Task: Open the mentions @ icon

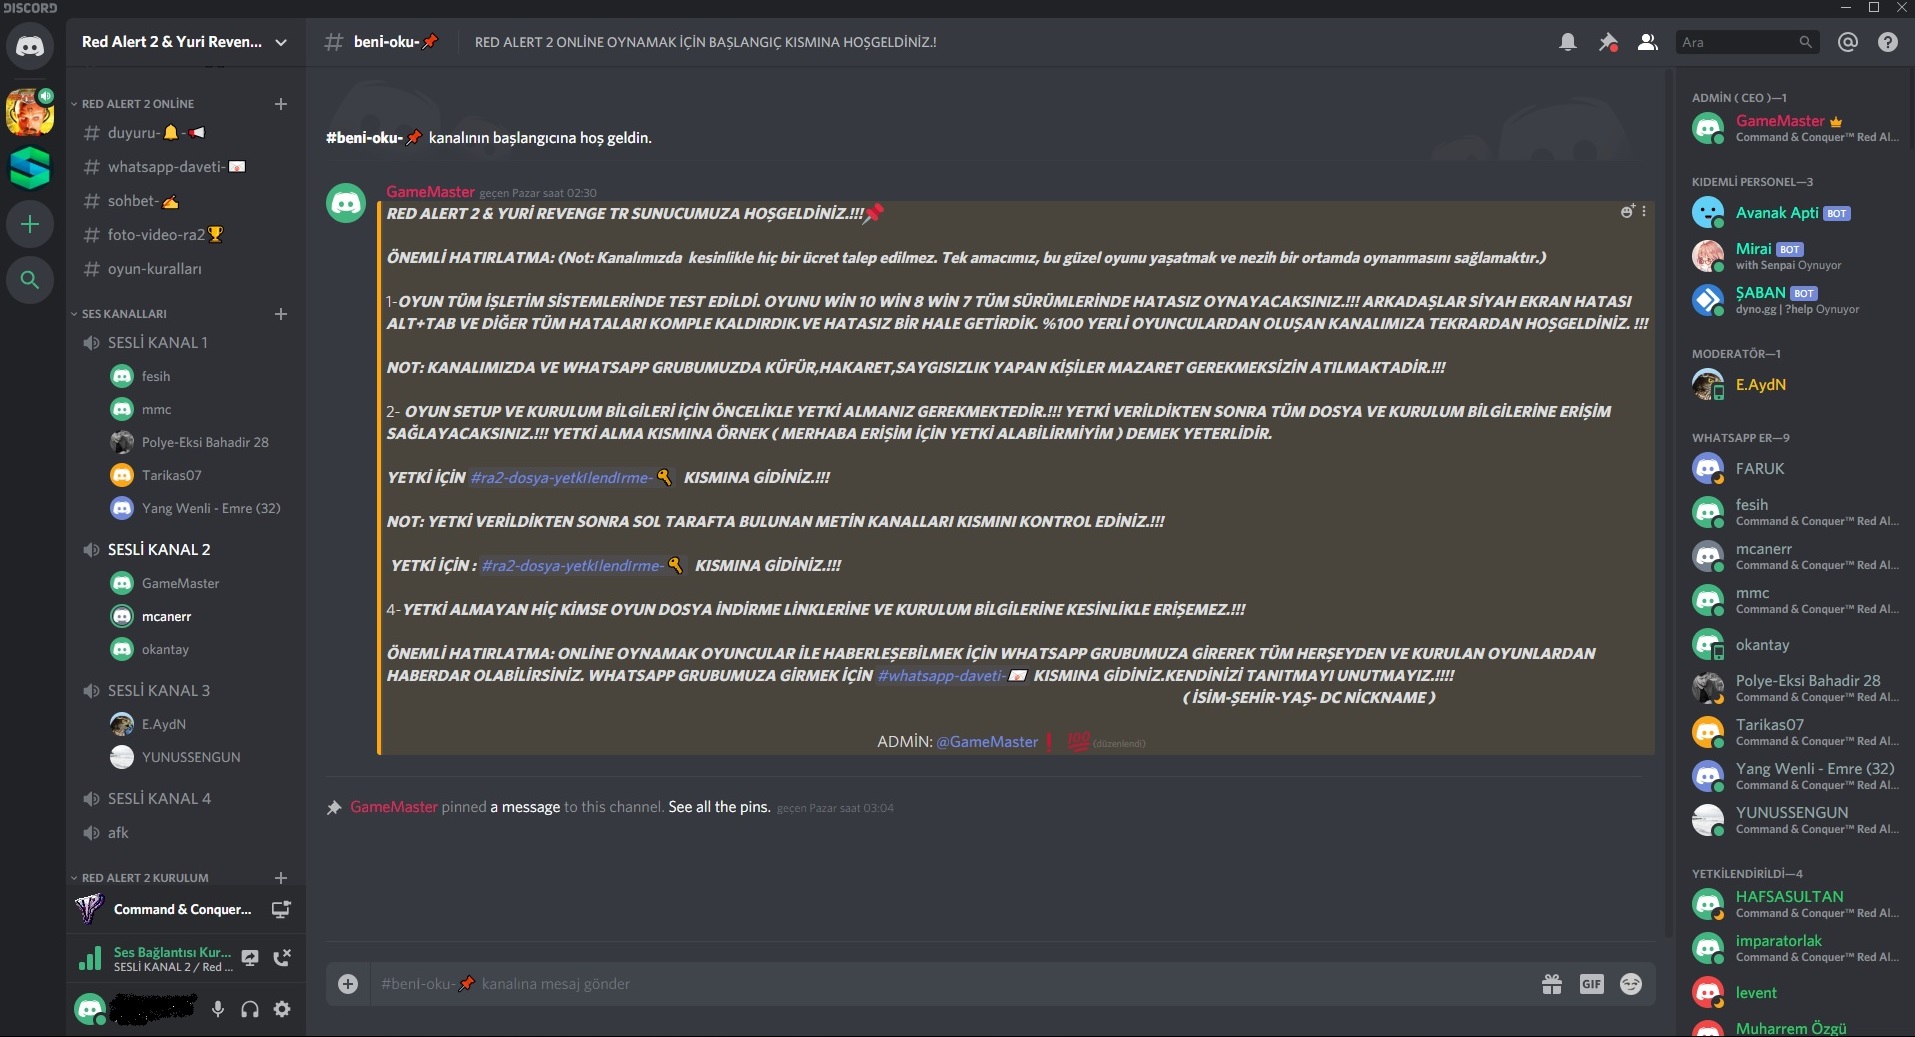Action: (x=1848, y=42)
